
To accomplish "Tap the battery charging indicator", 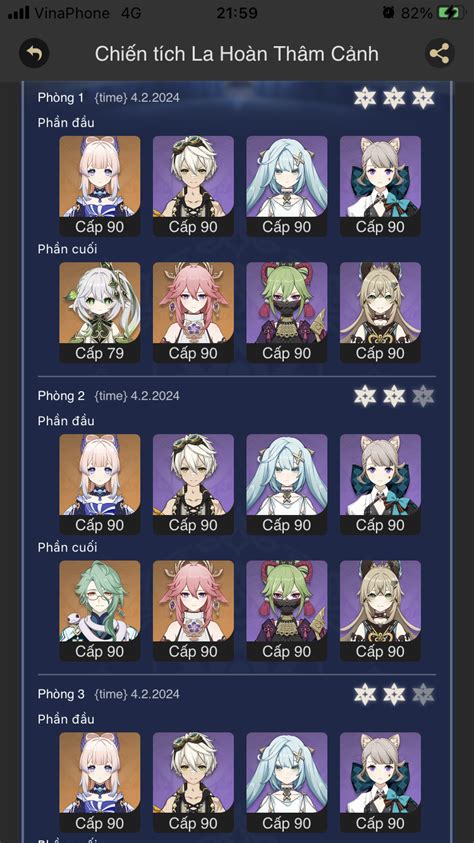I will (x=451, y=13).
